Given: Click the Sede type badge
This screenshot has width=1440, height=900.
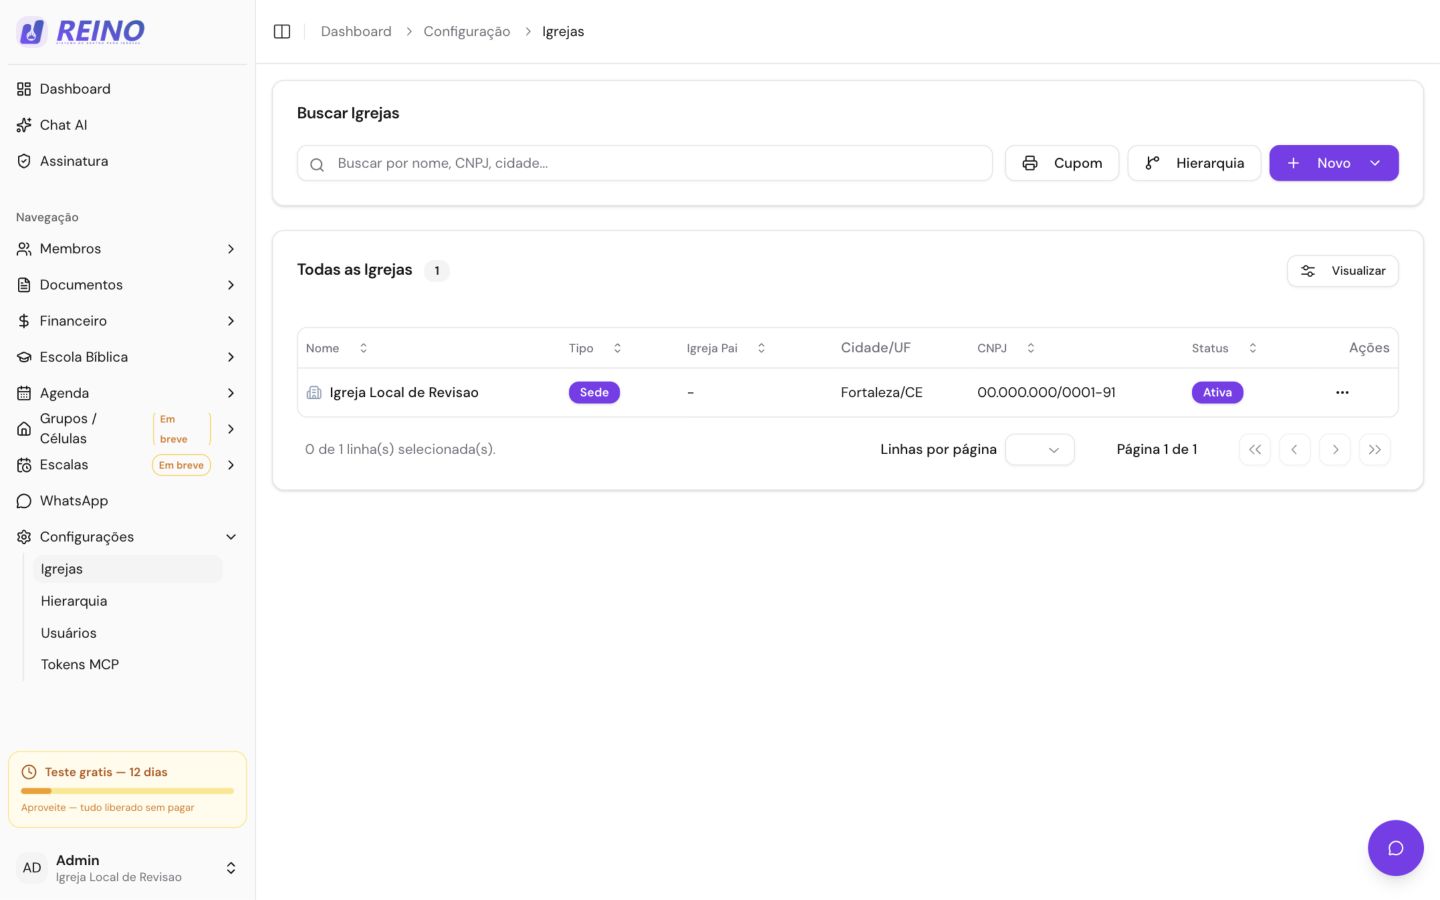Looking at the screenshot, I should pos(594,393).
